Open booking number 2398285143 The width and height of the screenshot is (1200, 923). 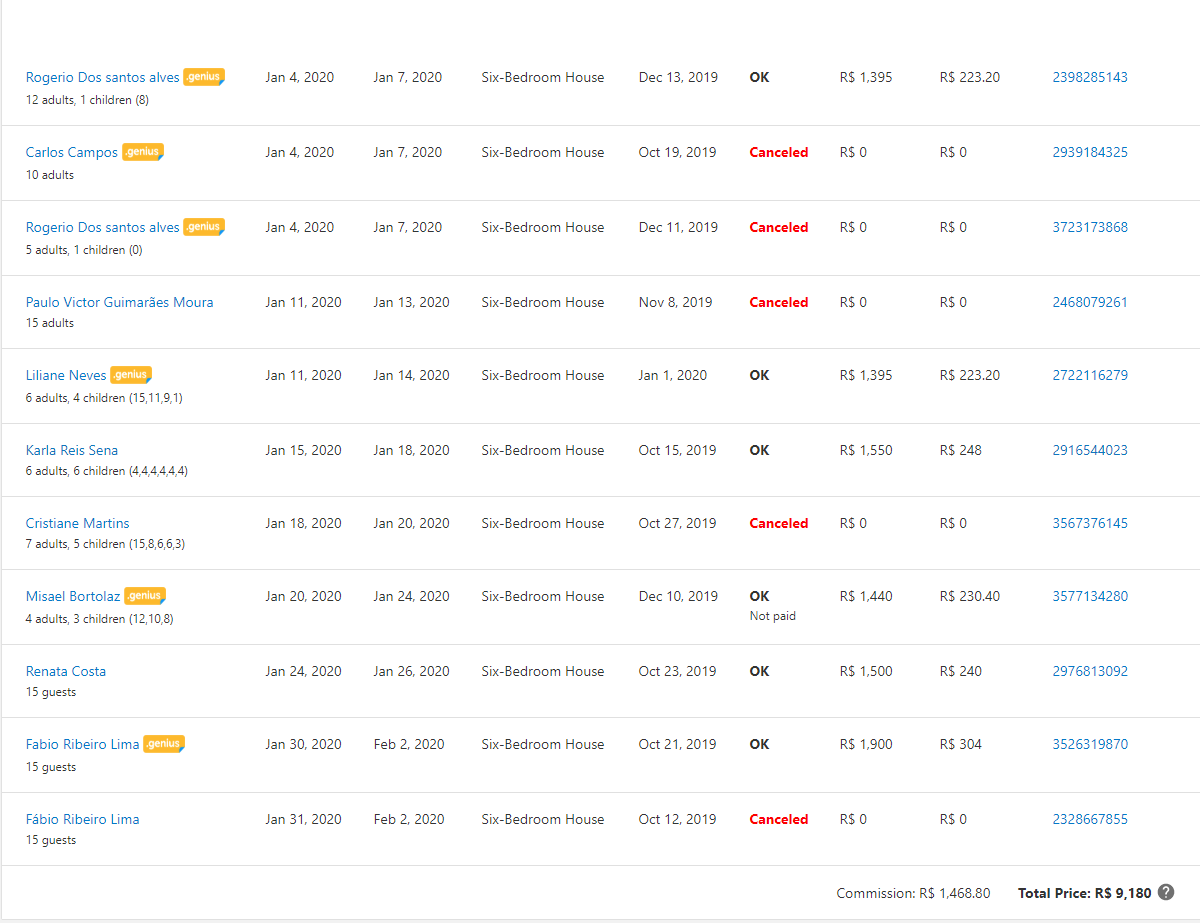coord(1090,78)
